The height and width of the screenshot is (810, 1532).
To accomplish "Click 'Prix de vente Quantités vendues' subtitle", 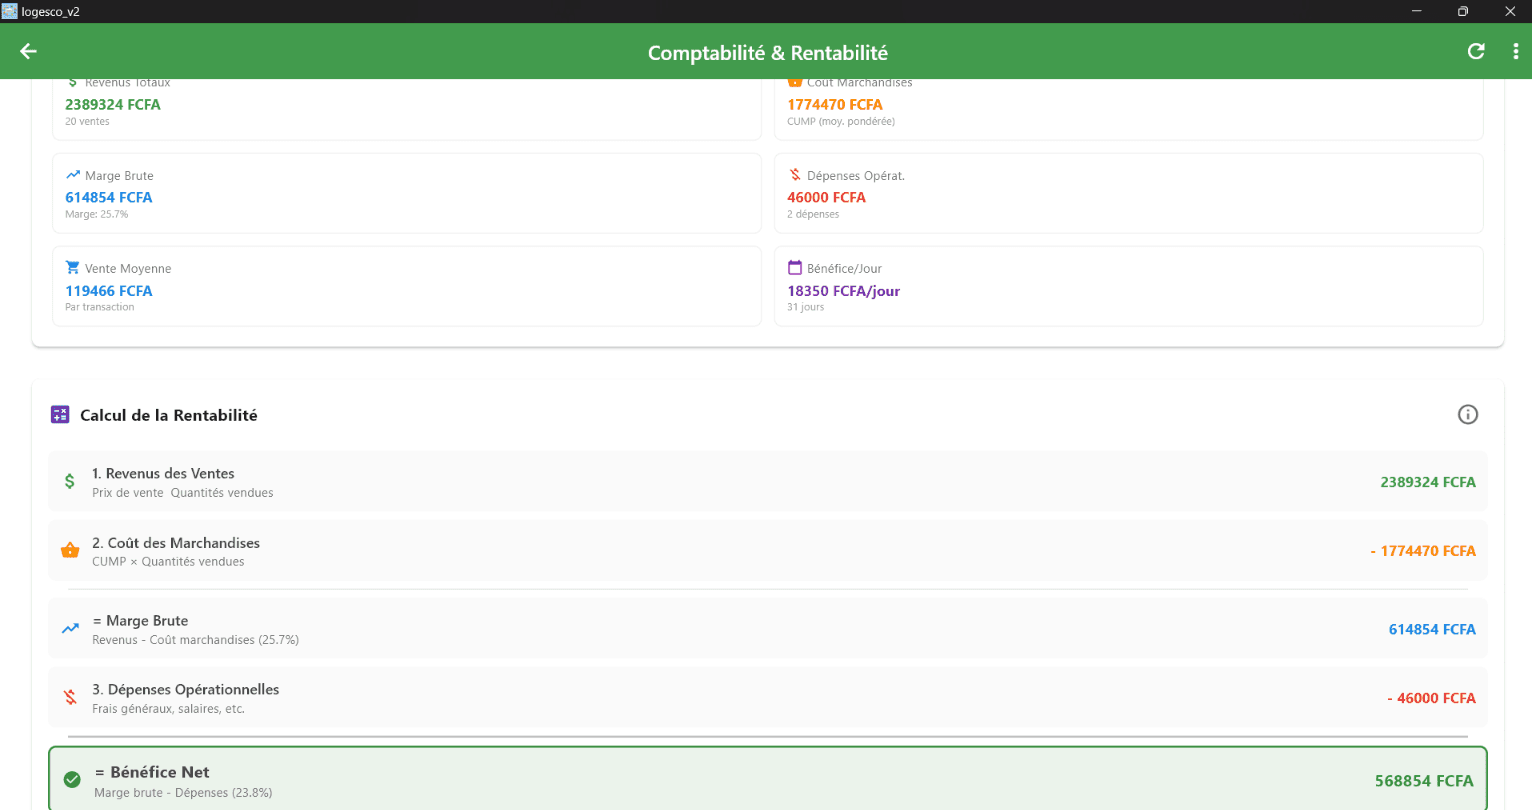I will [x=183, y=493].
